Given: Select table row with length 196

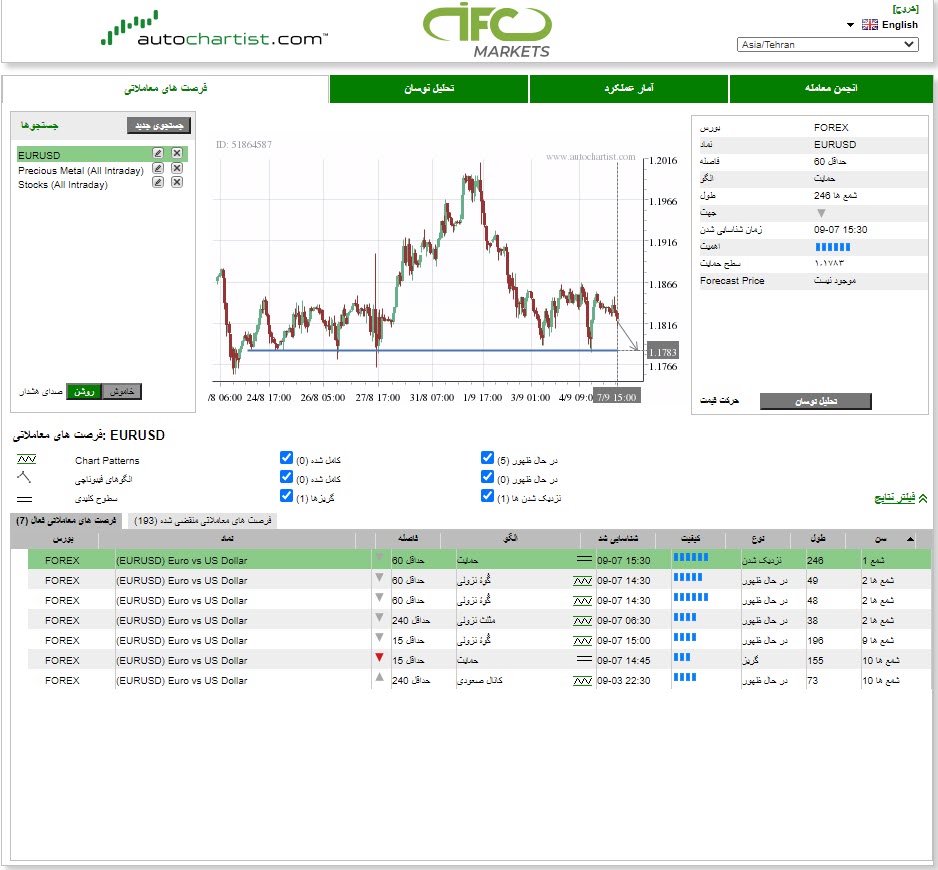Looking at the screenshot, I should pos(479,640).
